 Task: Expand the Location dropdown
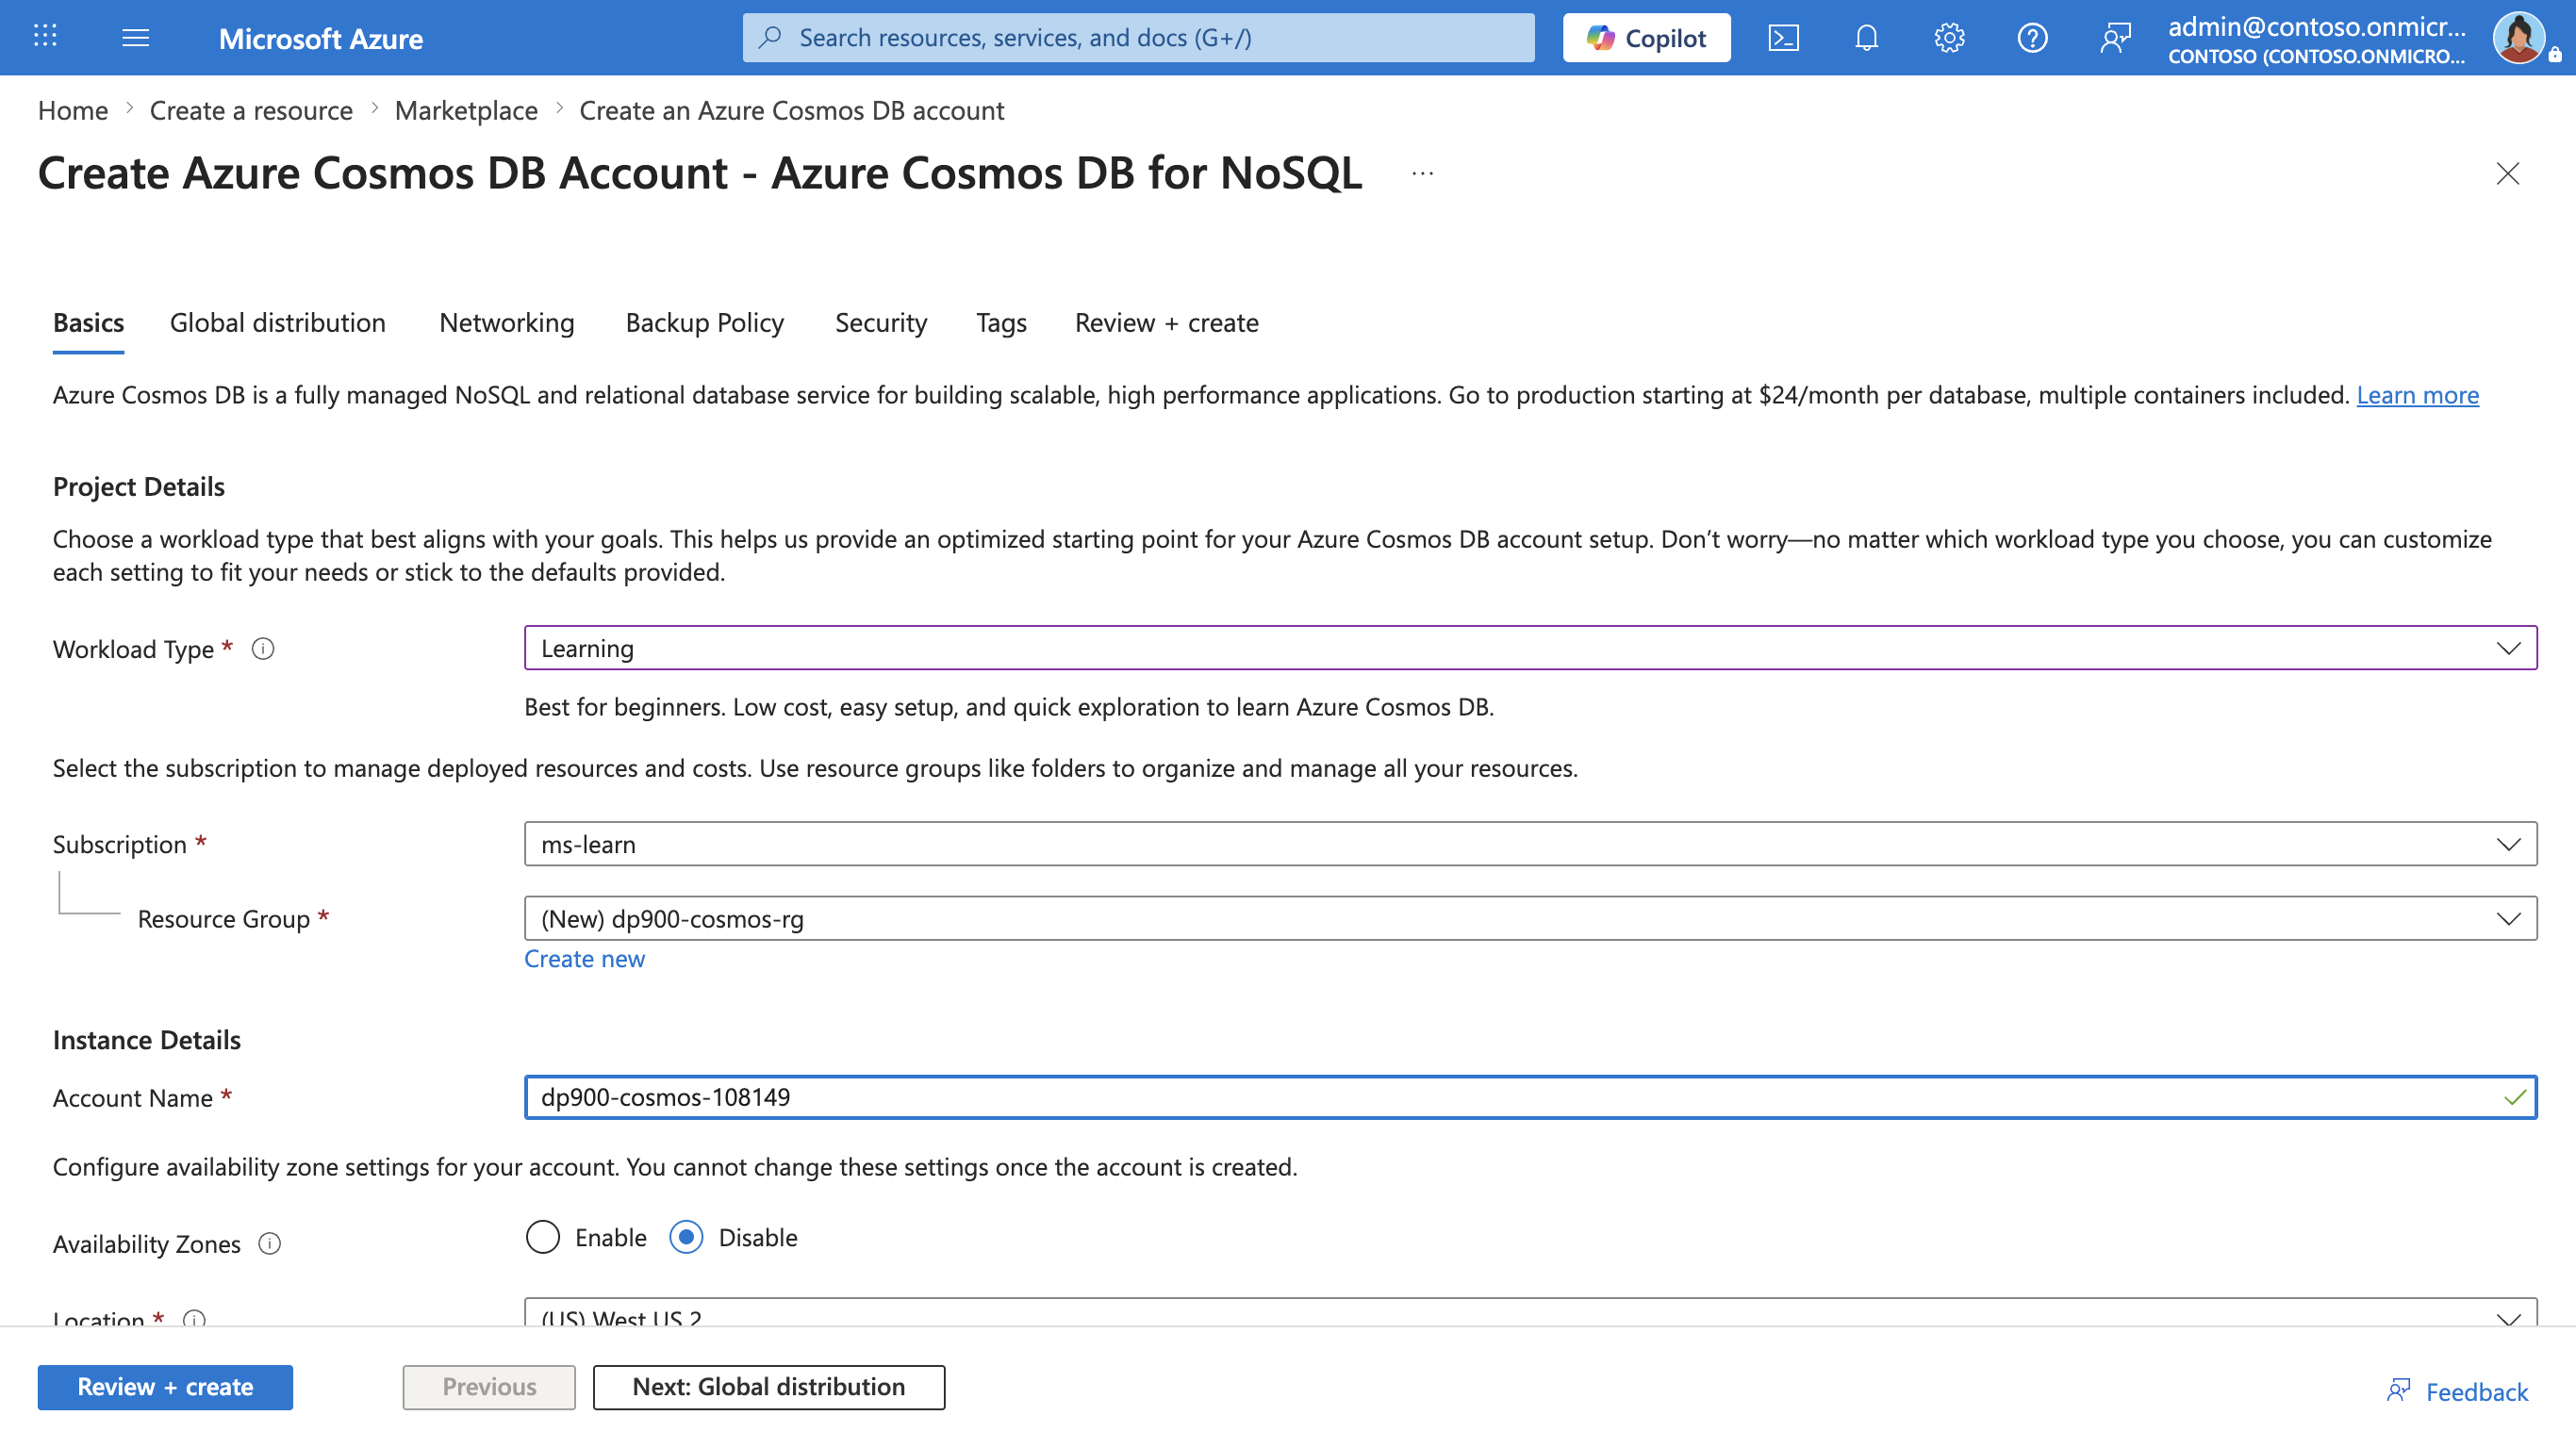[x=1530, y=1313]
